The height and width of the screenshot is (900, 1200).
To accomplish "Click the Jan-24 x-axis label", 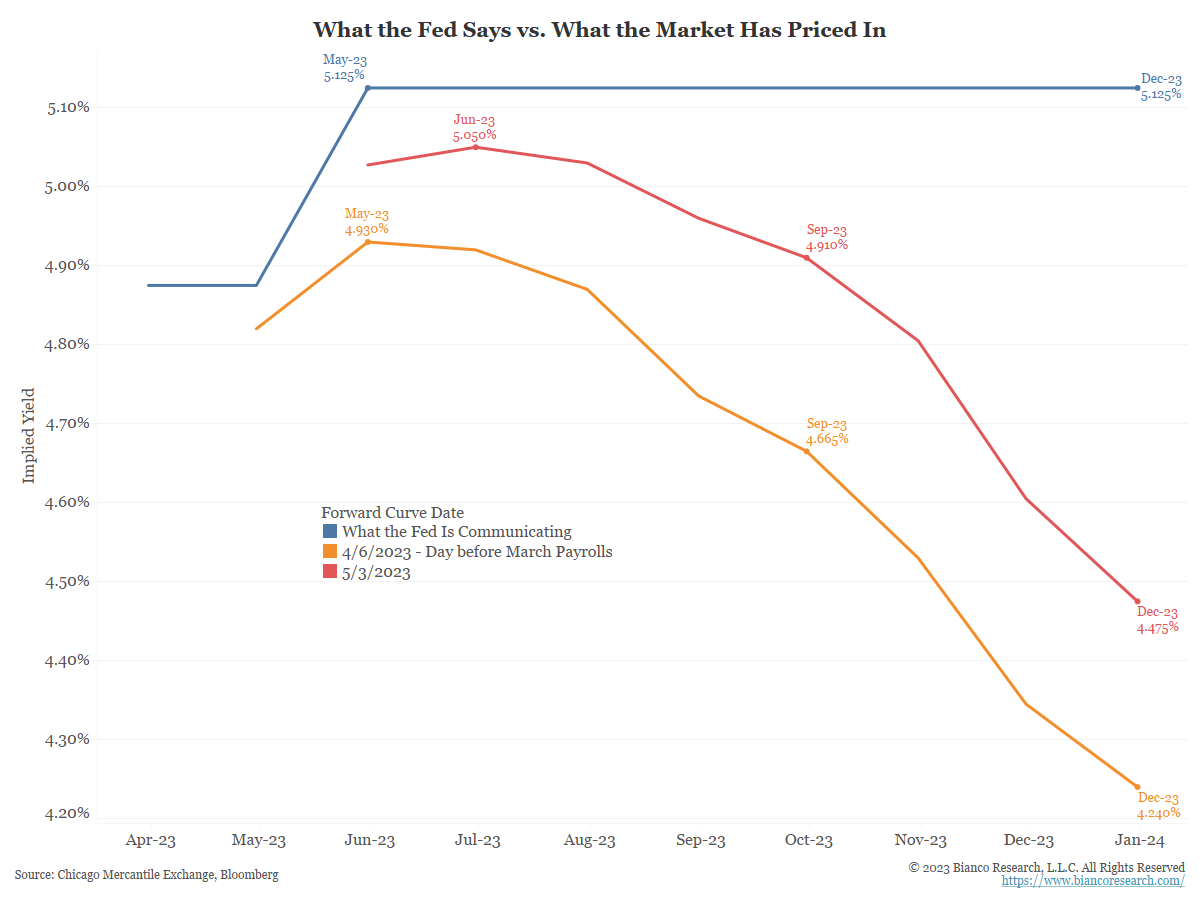I will click(x=1138, y=840).
